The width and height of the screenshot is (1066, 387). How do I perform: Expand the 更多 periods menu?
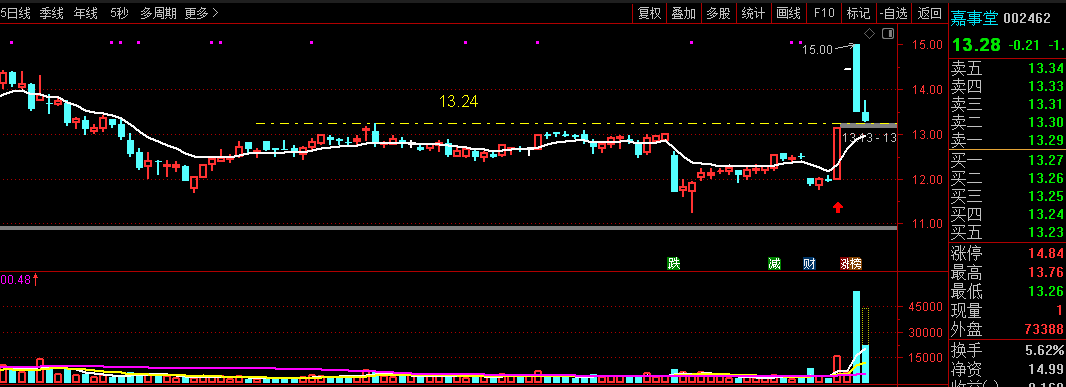[201, 13]
